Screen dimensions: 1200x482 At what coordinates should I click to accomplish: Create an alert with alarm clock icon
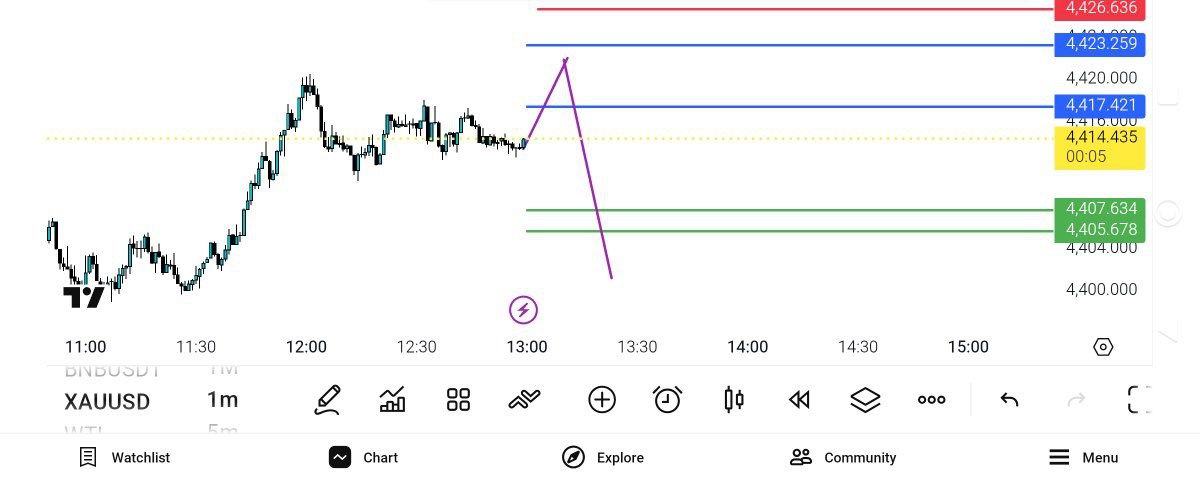coord(667,400)
